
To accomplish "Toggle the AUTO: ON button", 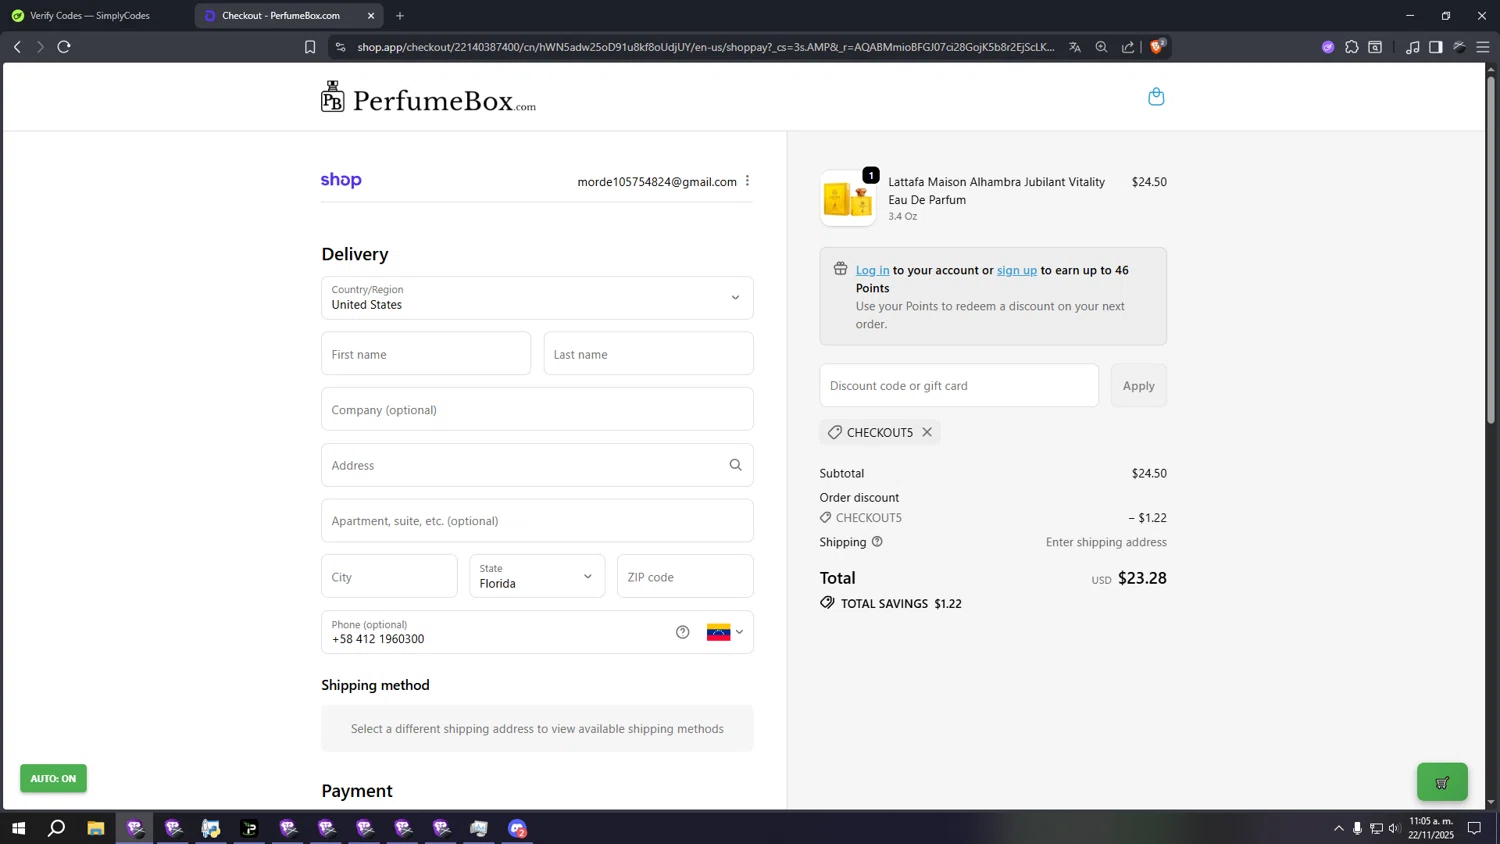I will [53, 778].
